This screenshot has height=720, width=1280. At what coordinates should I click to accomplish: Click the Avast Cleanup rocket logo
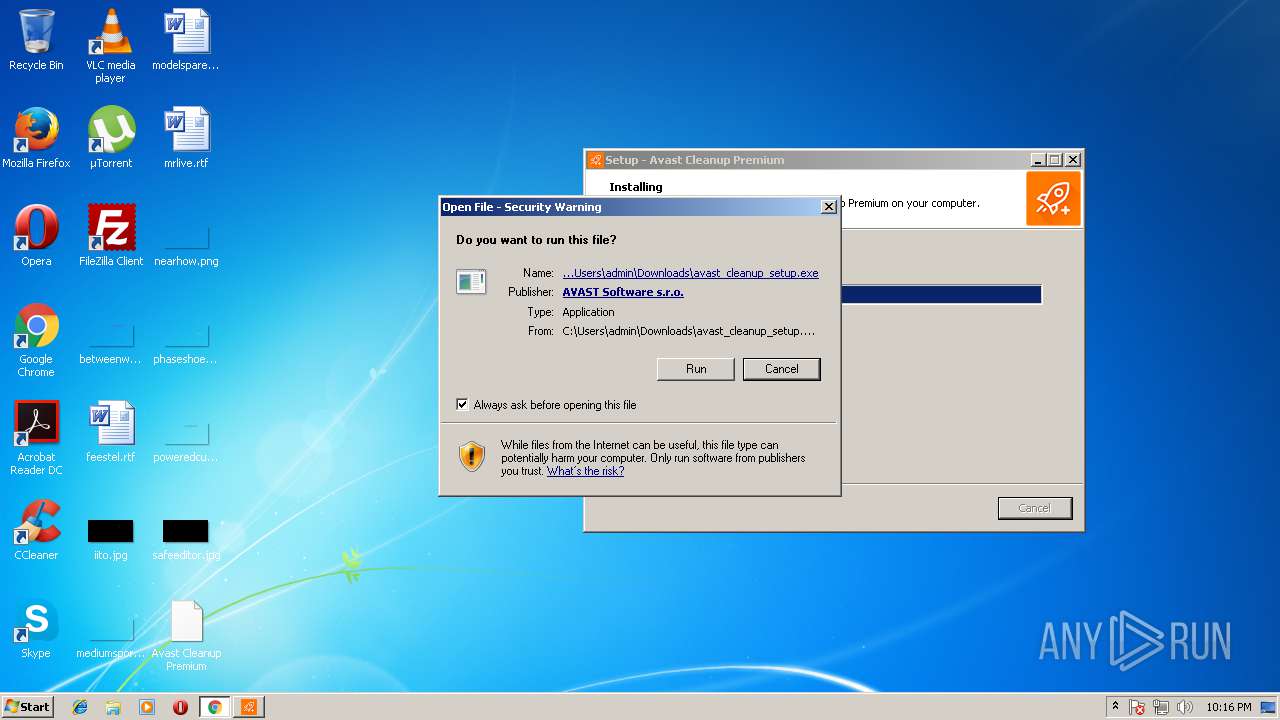click(1053, 198)
